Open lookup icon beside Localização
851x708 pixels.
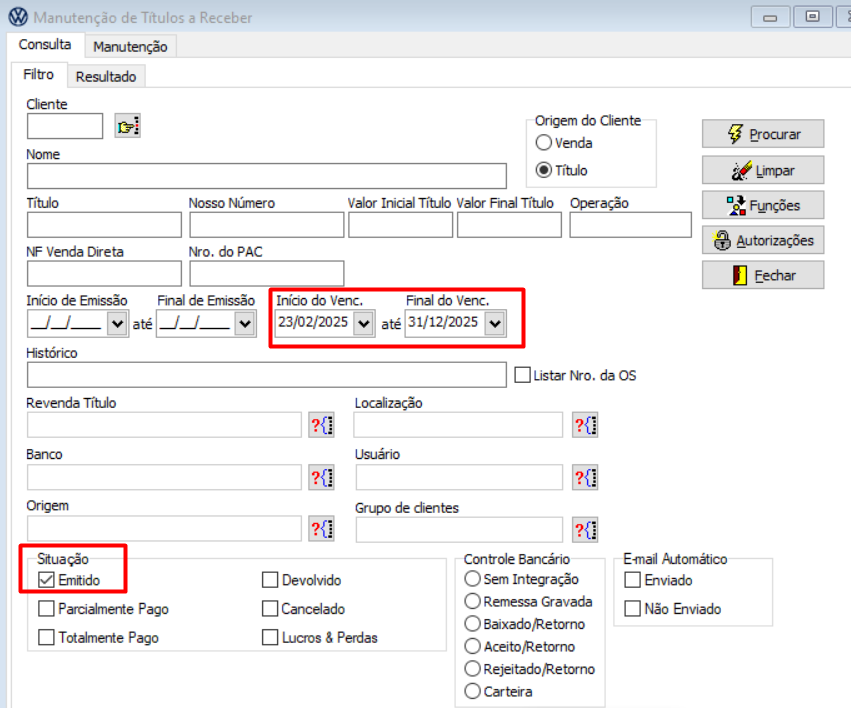point(585,425)
